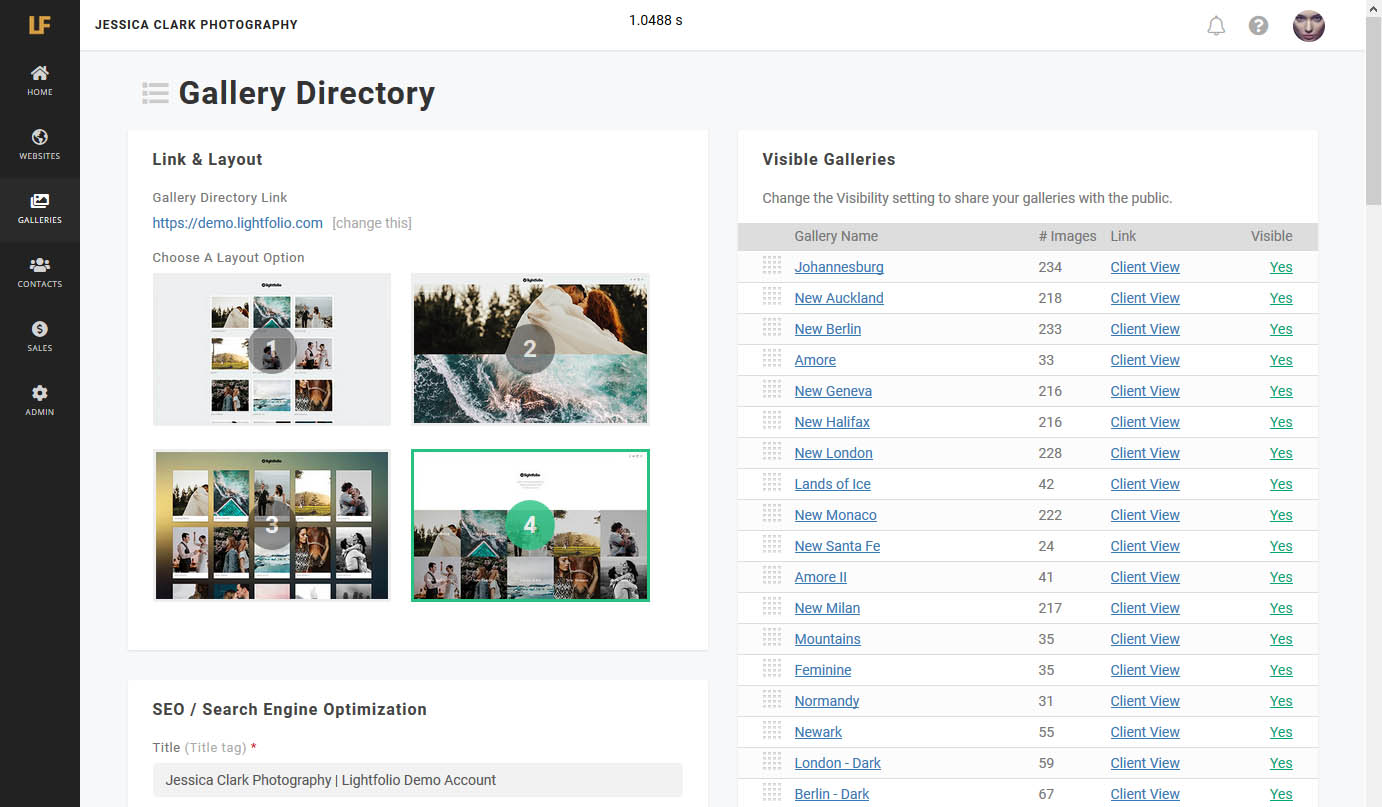The height and width of the screenshot is (807, 1382).
Task: Select the Galleries sidebar item
Action: click(x=40, y=208)
